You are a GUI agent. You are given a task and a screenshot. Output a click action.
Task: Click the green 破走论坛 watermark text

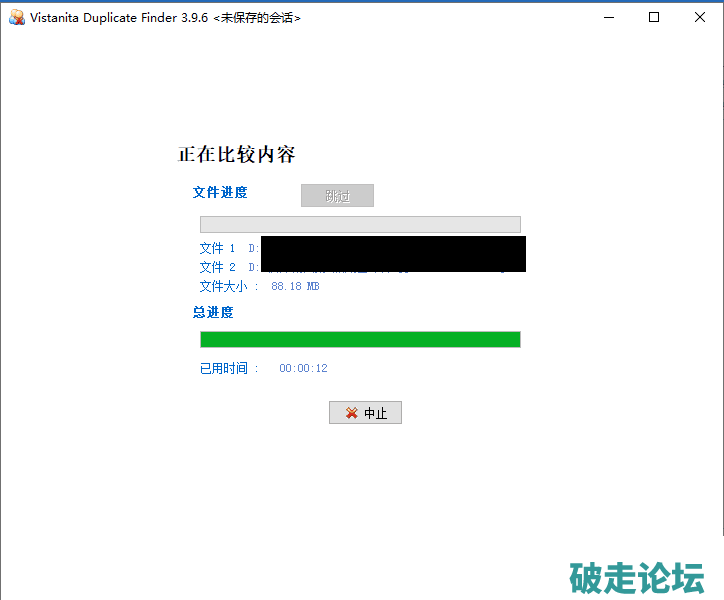(637, 578)
